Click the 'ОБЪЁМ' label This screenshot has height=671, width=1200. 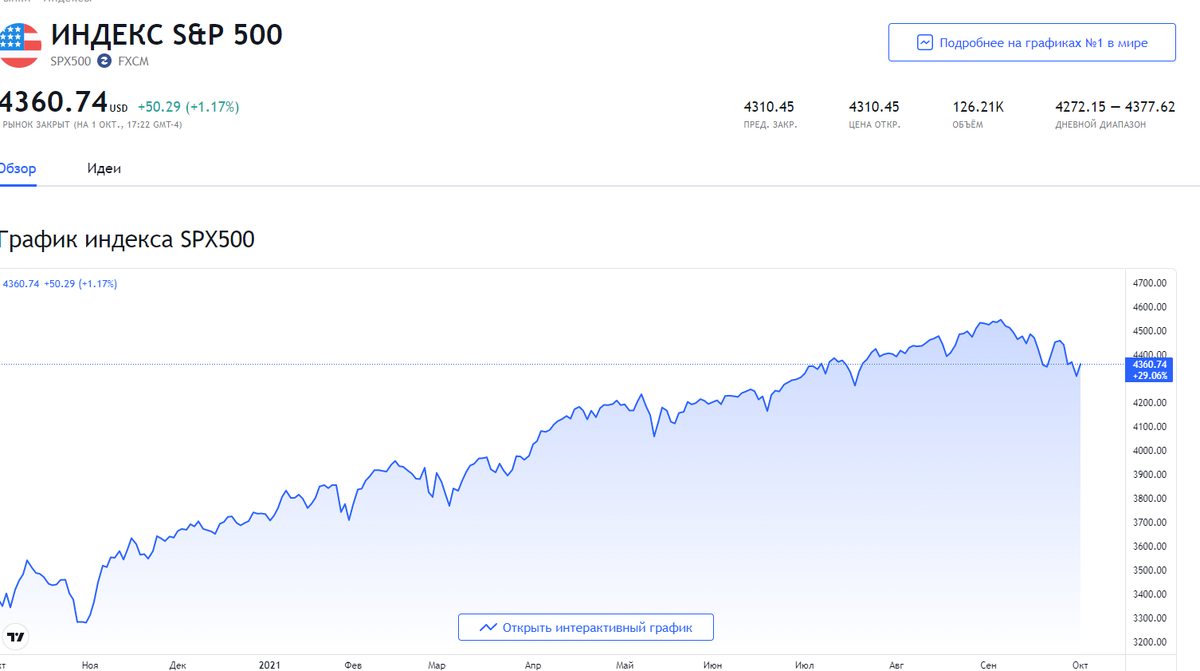[968, 125]
